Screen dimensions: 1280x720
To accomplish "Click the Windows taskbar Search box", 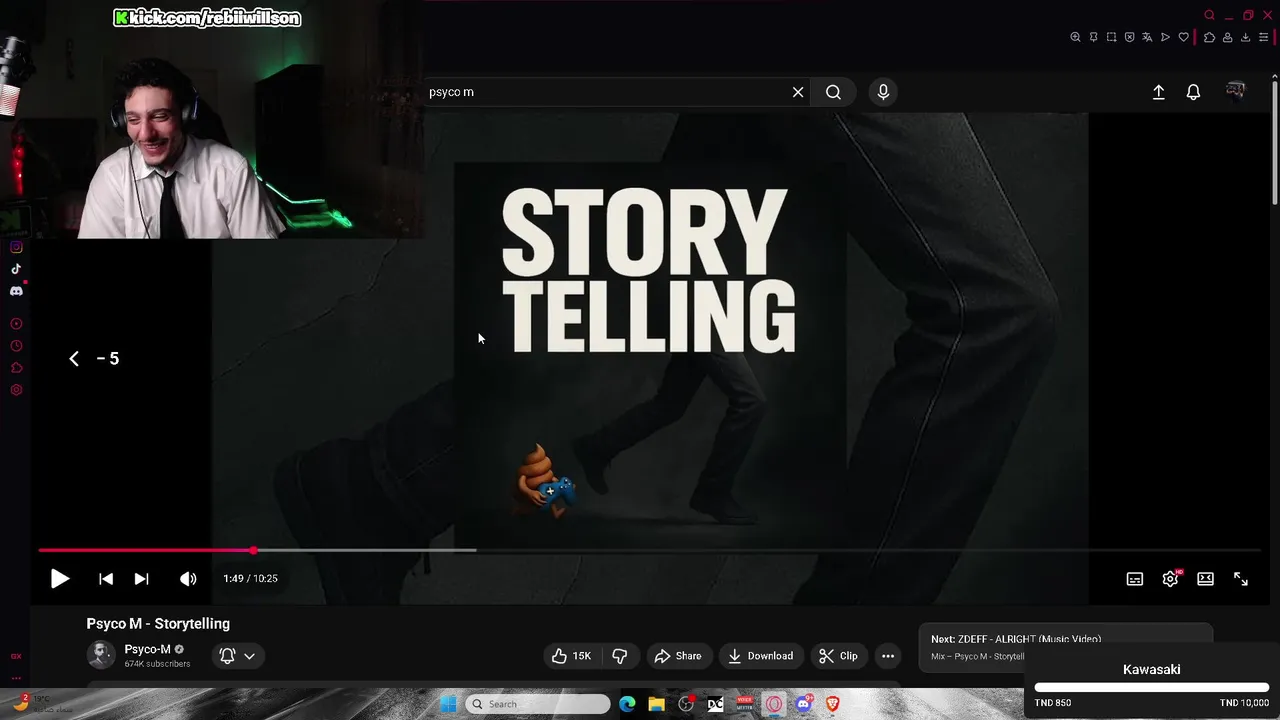I will pos(538,704).
